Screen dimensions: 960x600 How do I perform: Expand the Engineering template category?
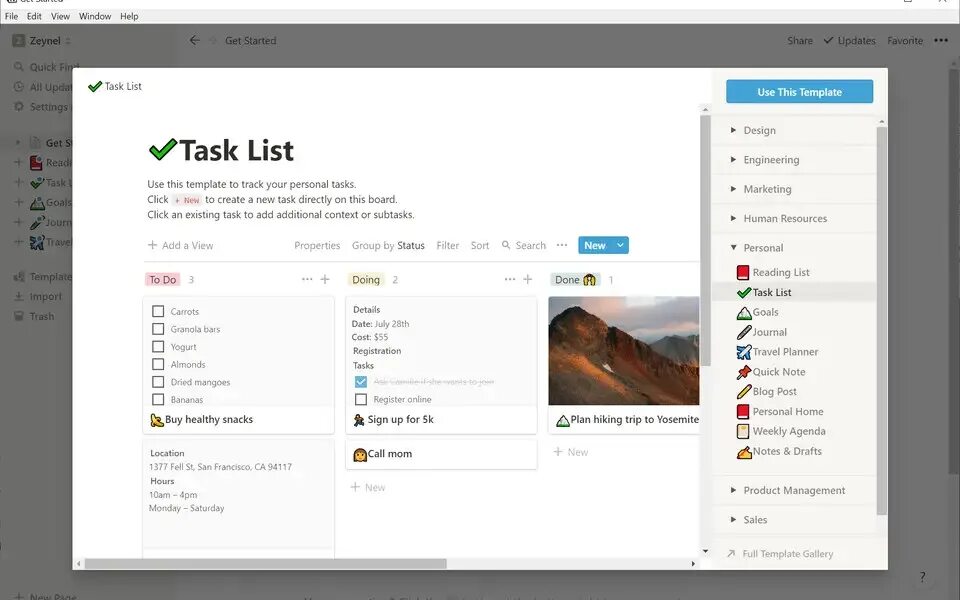(733, 159)
